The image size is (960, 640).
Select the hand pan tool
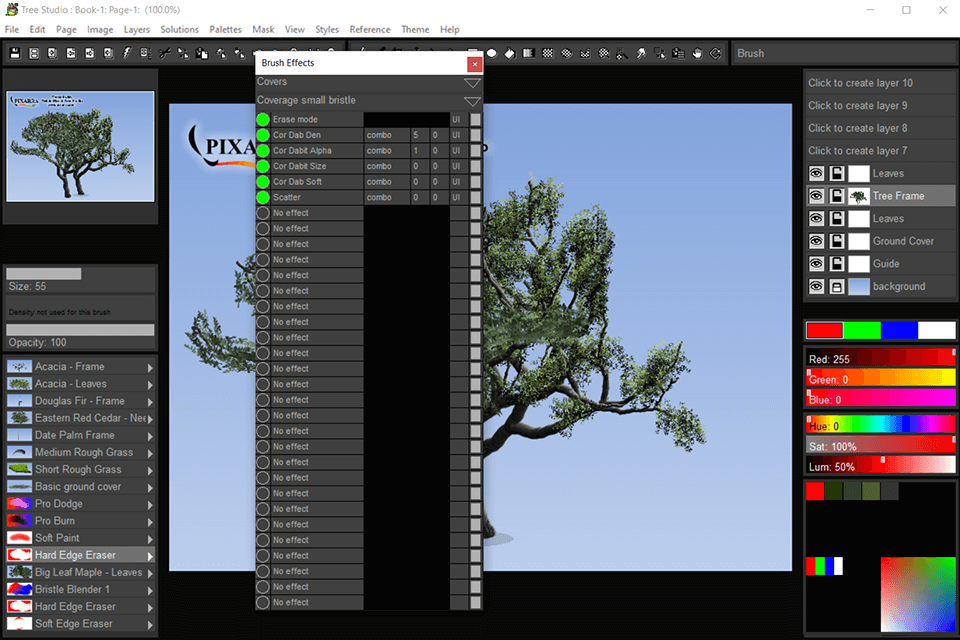click(x=697, y=53)
